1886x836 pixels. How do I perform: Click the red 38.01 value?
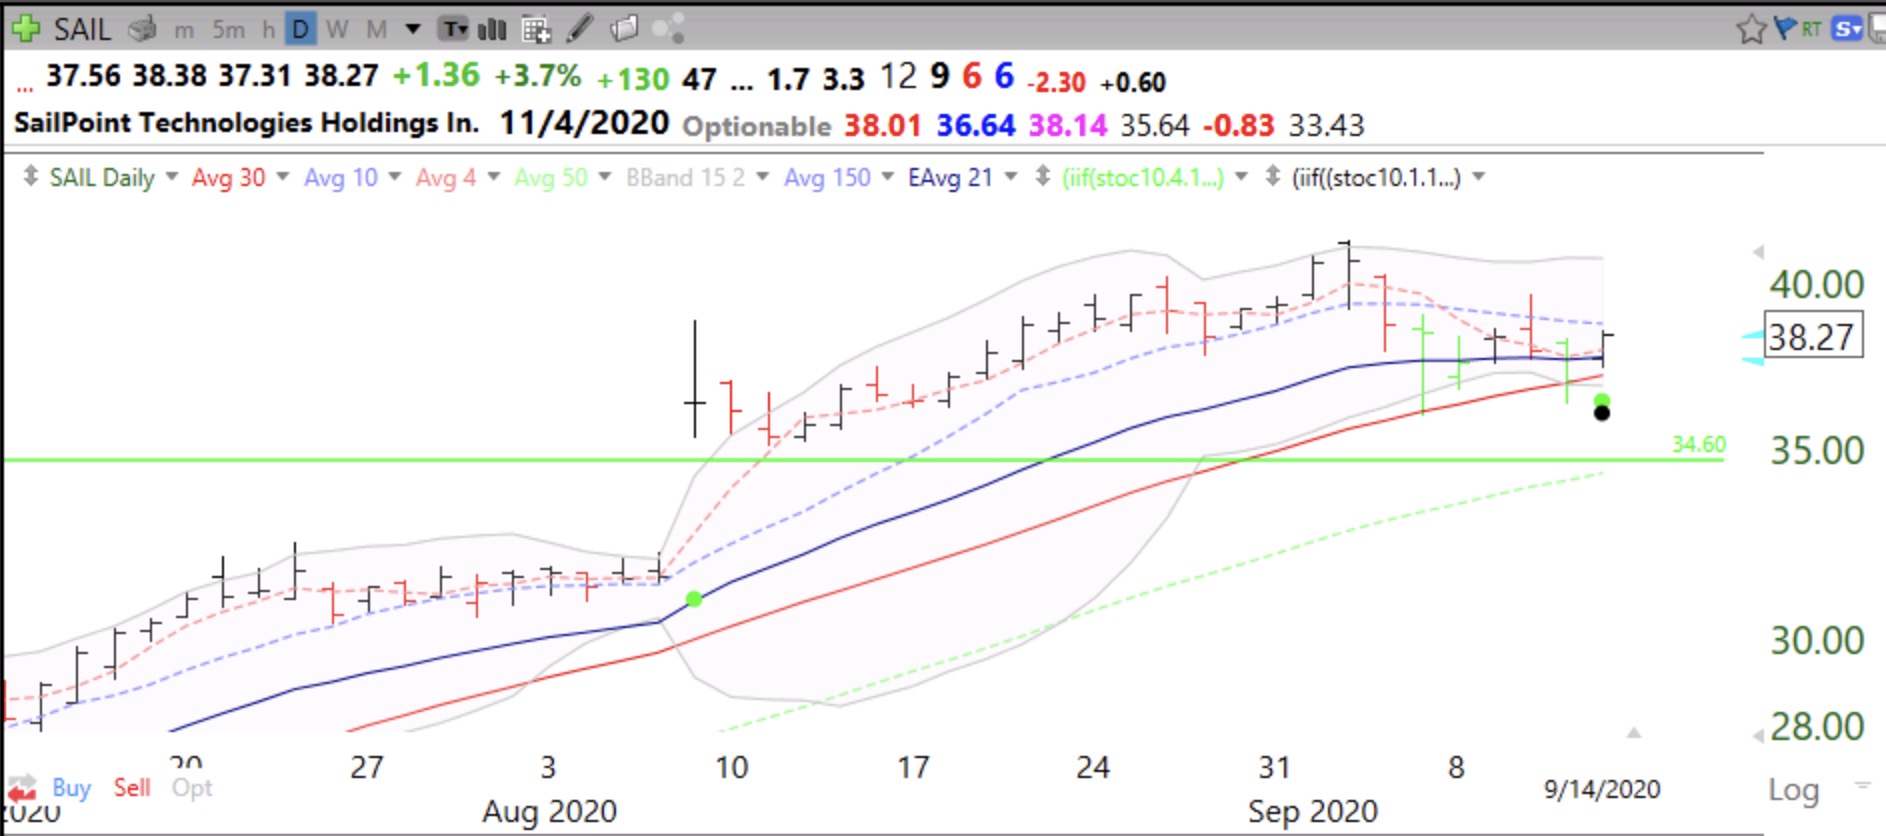tap(882, 126)
